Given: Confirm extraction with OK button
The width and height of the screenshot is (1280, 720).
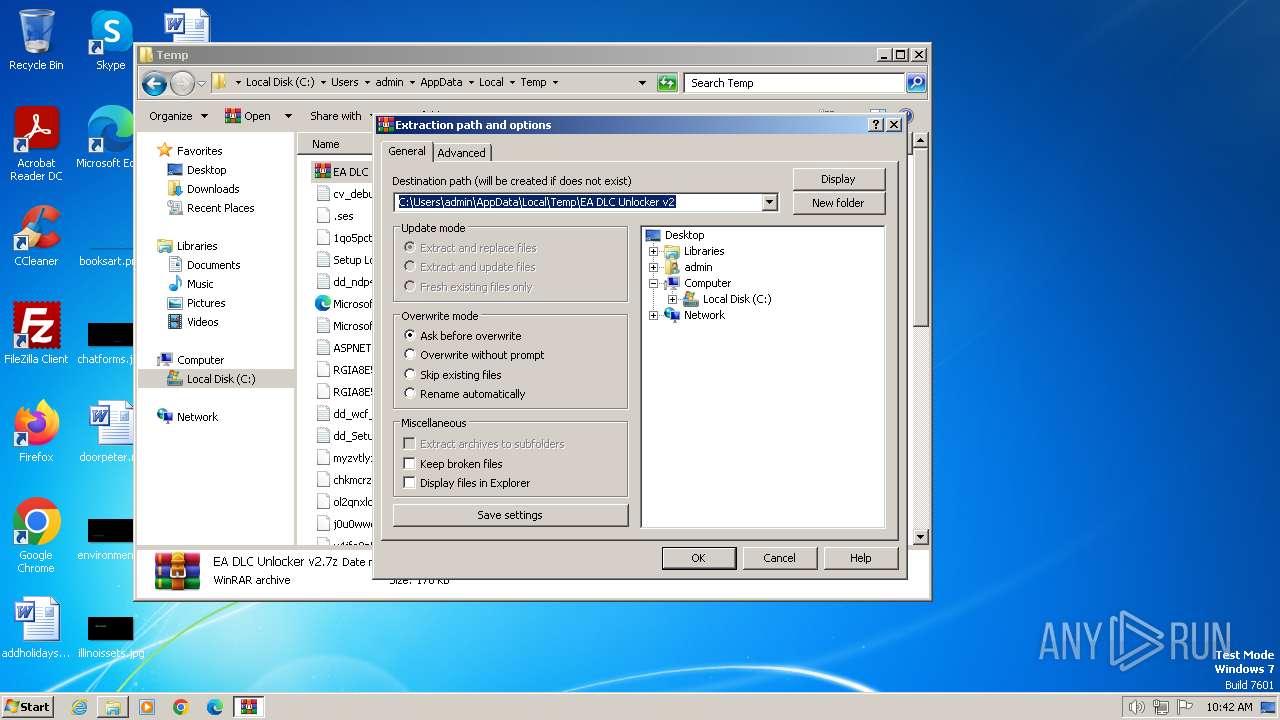Looking at the screenshot, I should [698, 558].
